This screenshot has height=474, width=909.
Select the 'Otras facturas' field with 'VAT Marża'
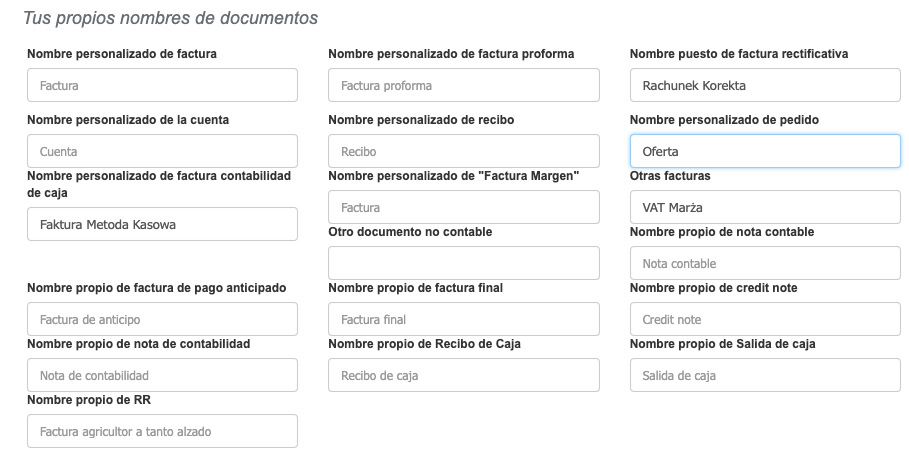(765, 207)
